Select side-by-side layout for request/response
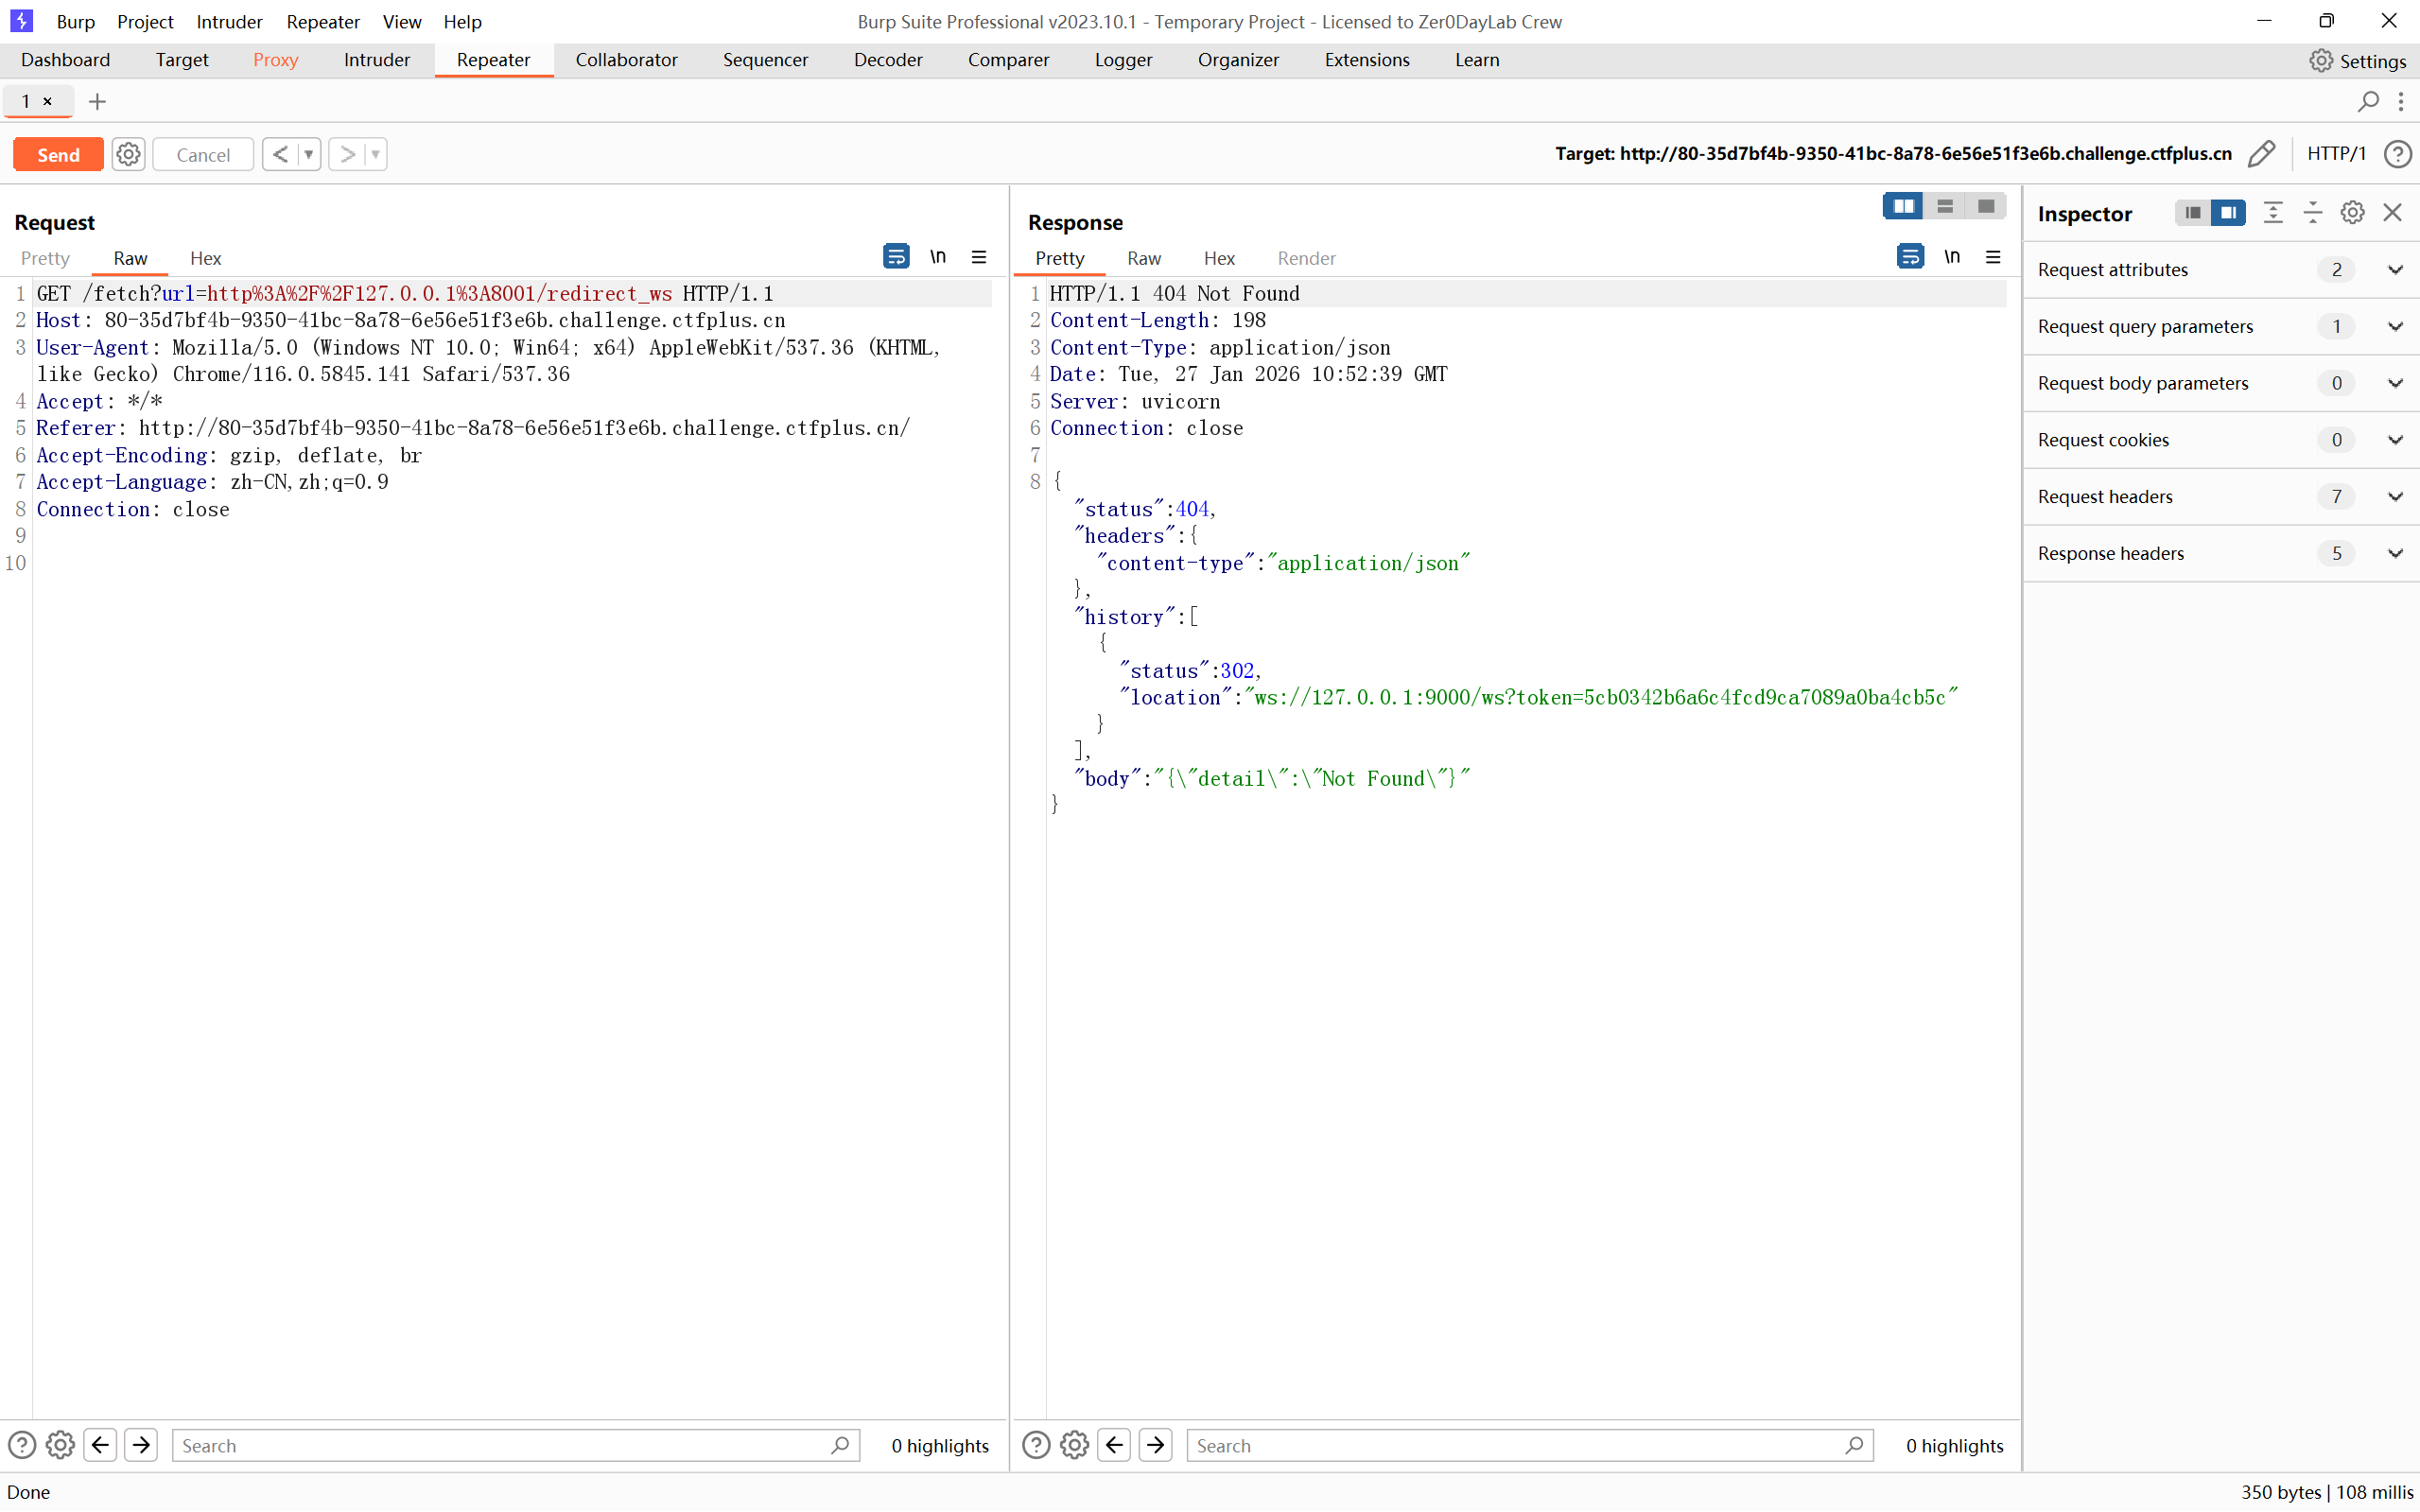 click(1903, 206)
